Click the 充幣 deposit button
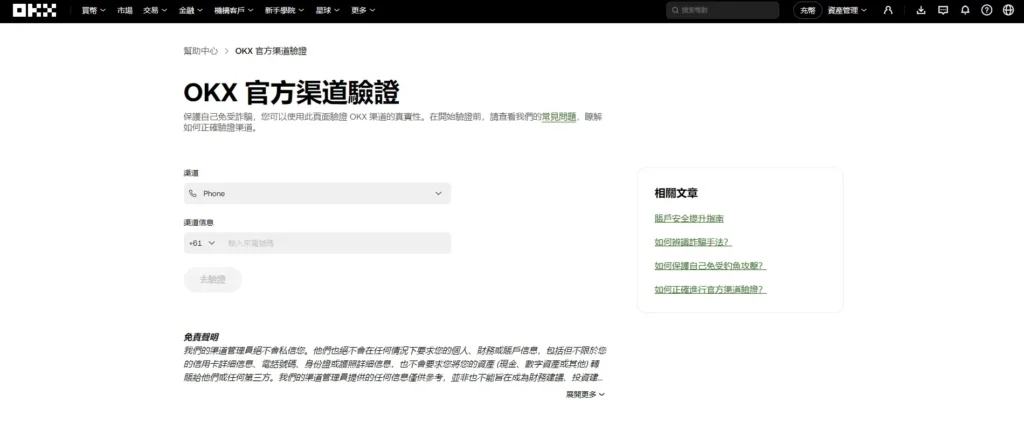 (808, 10)
